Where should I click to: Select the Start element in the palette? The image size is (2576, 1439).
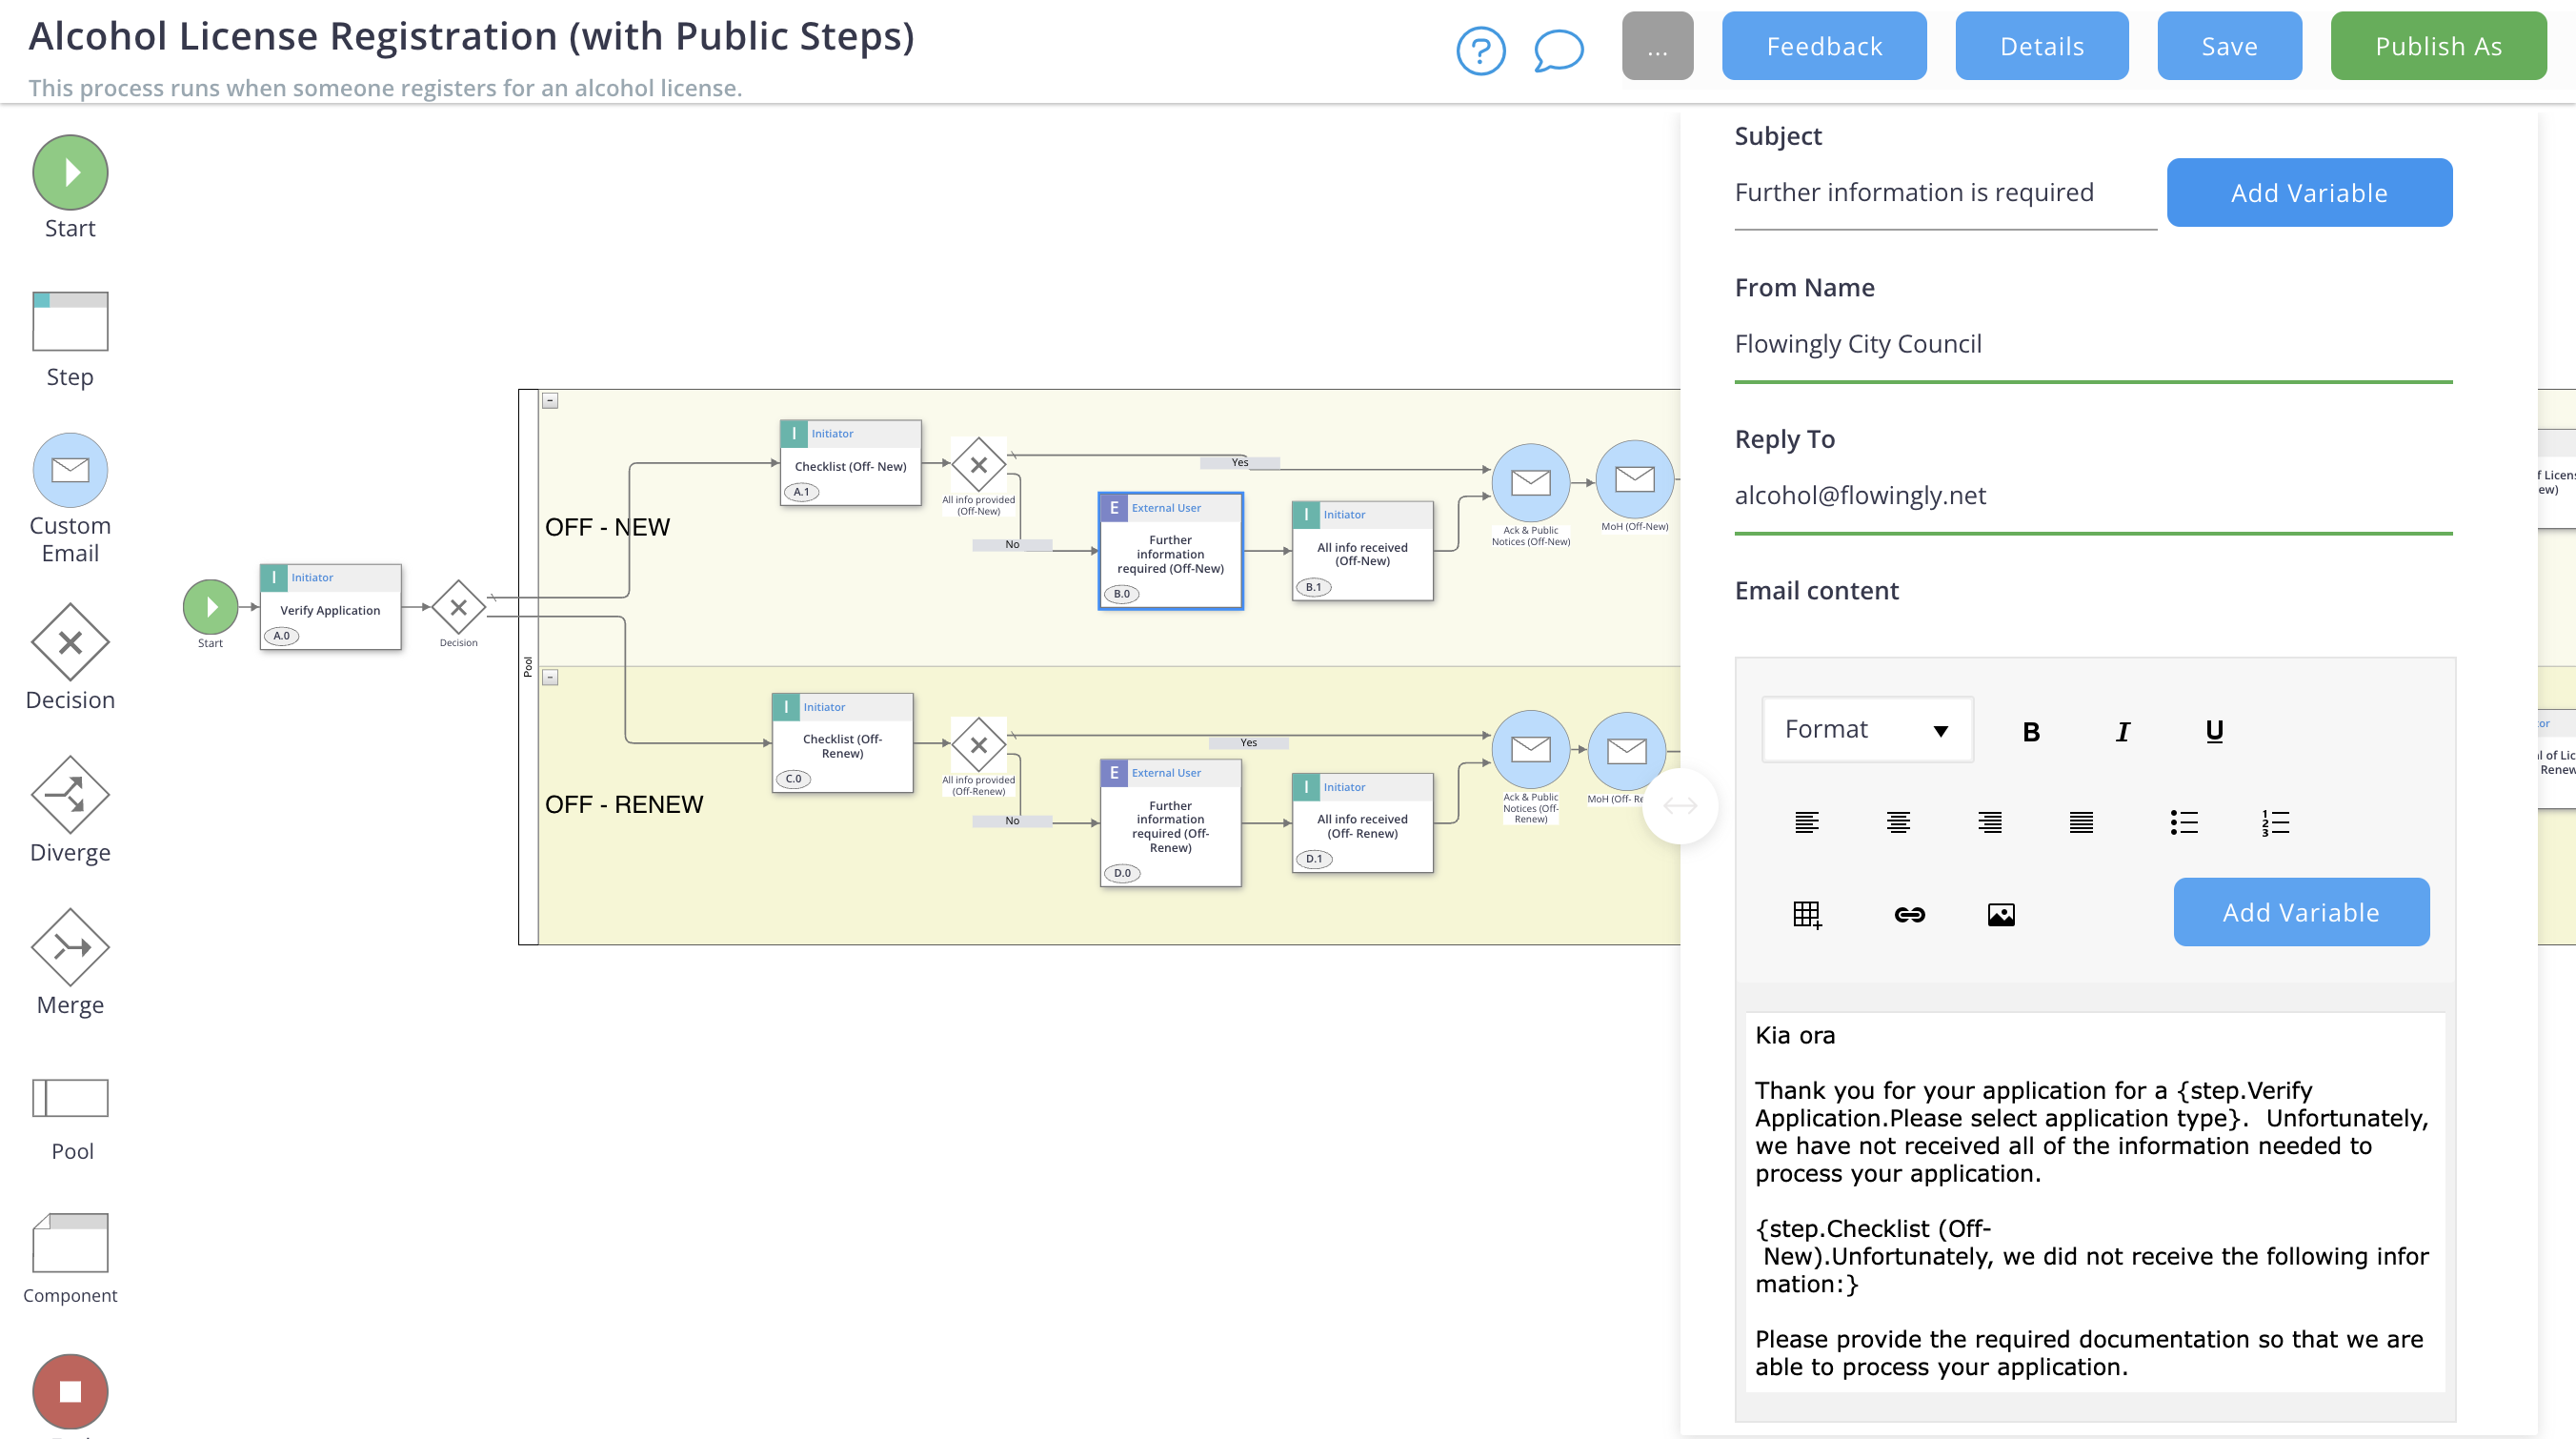[x=70, y=173]
